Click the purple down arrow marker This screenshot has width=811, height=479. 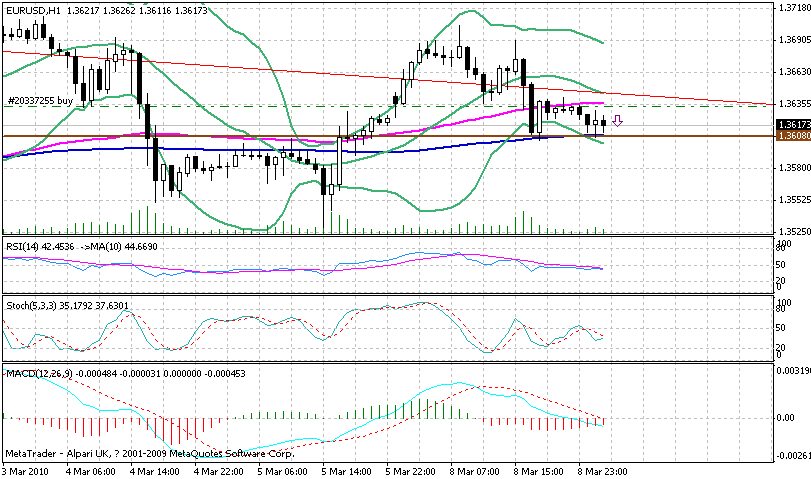(617, 121)
